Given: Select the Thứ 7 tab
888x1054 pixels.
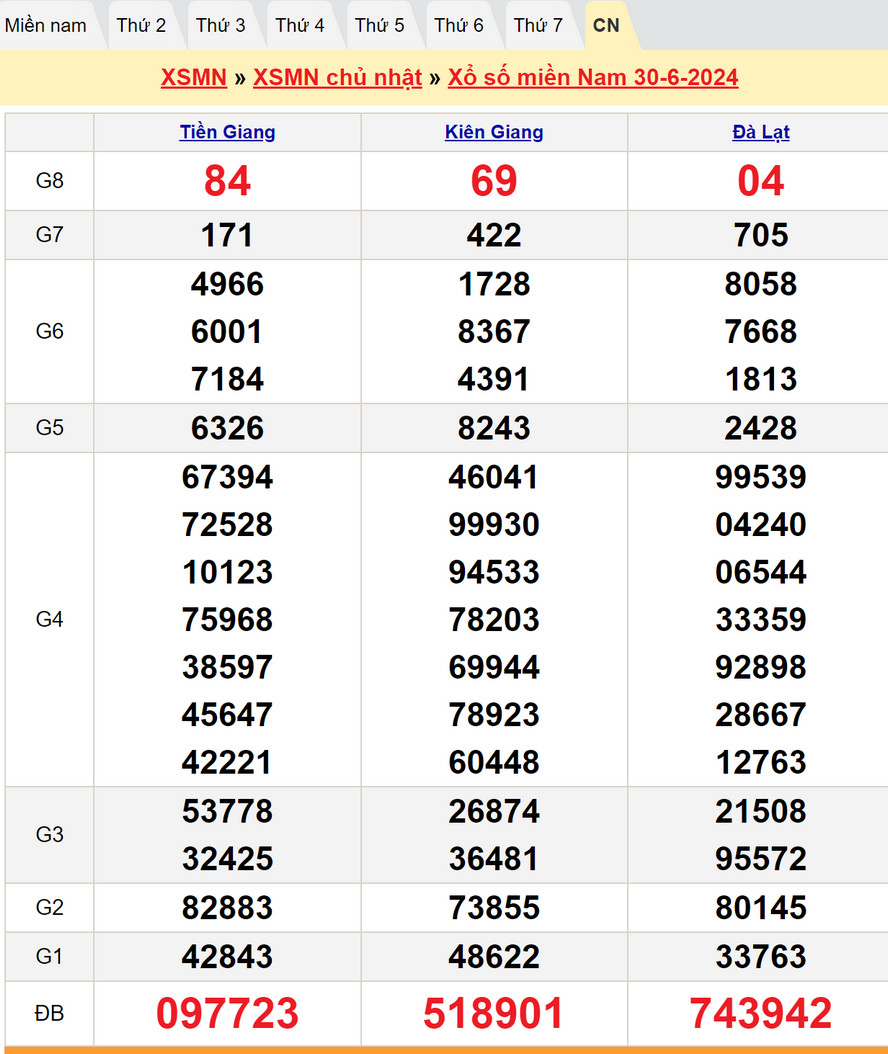Looking at the screenshot, I should [538, 25].
